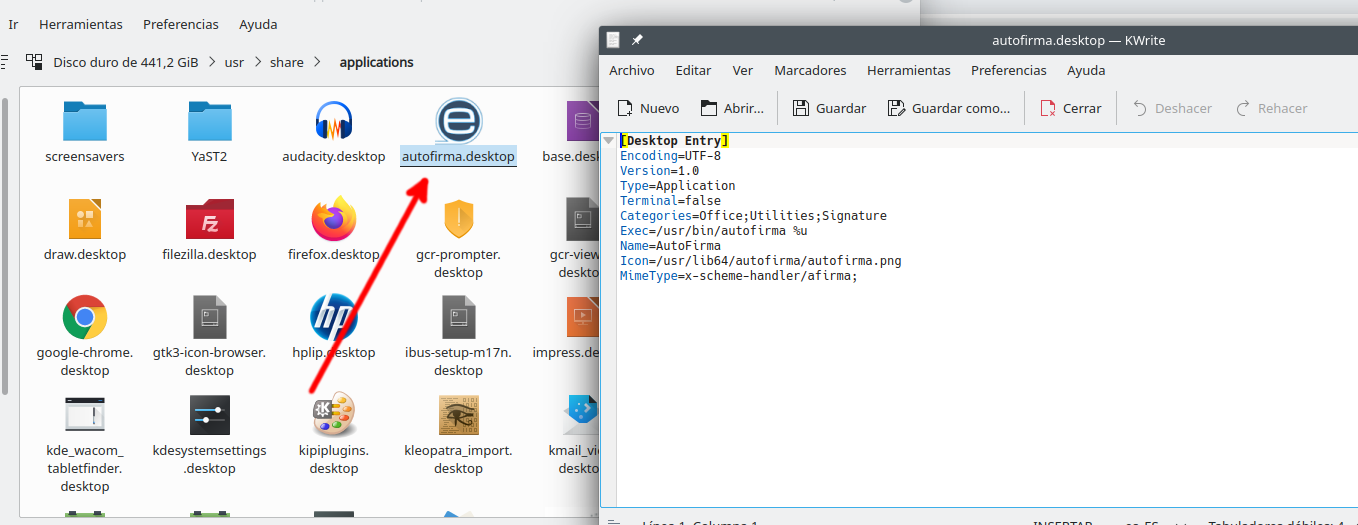This screenshot has height=525, width=1358.
Task: Collapse the Desktop Entry fold marker
Action: 608,141
